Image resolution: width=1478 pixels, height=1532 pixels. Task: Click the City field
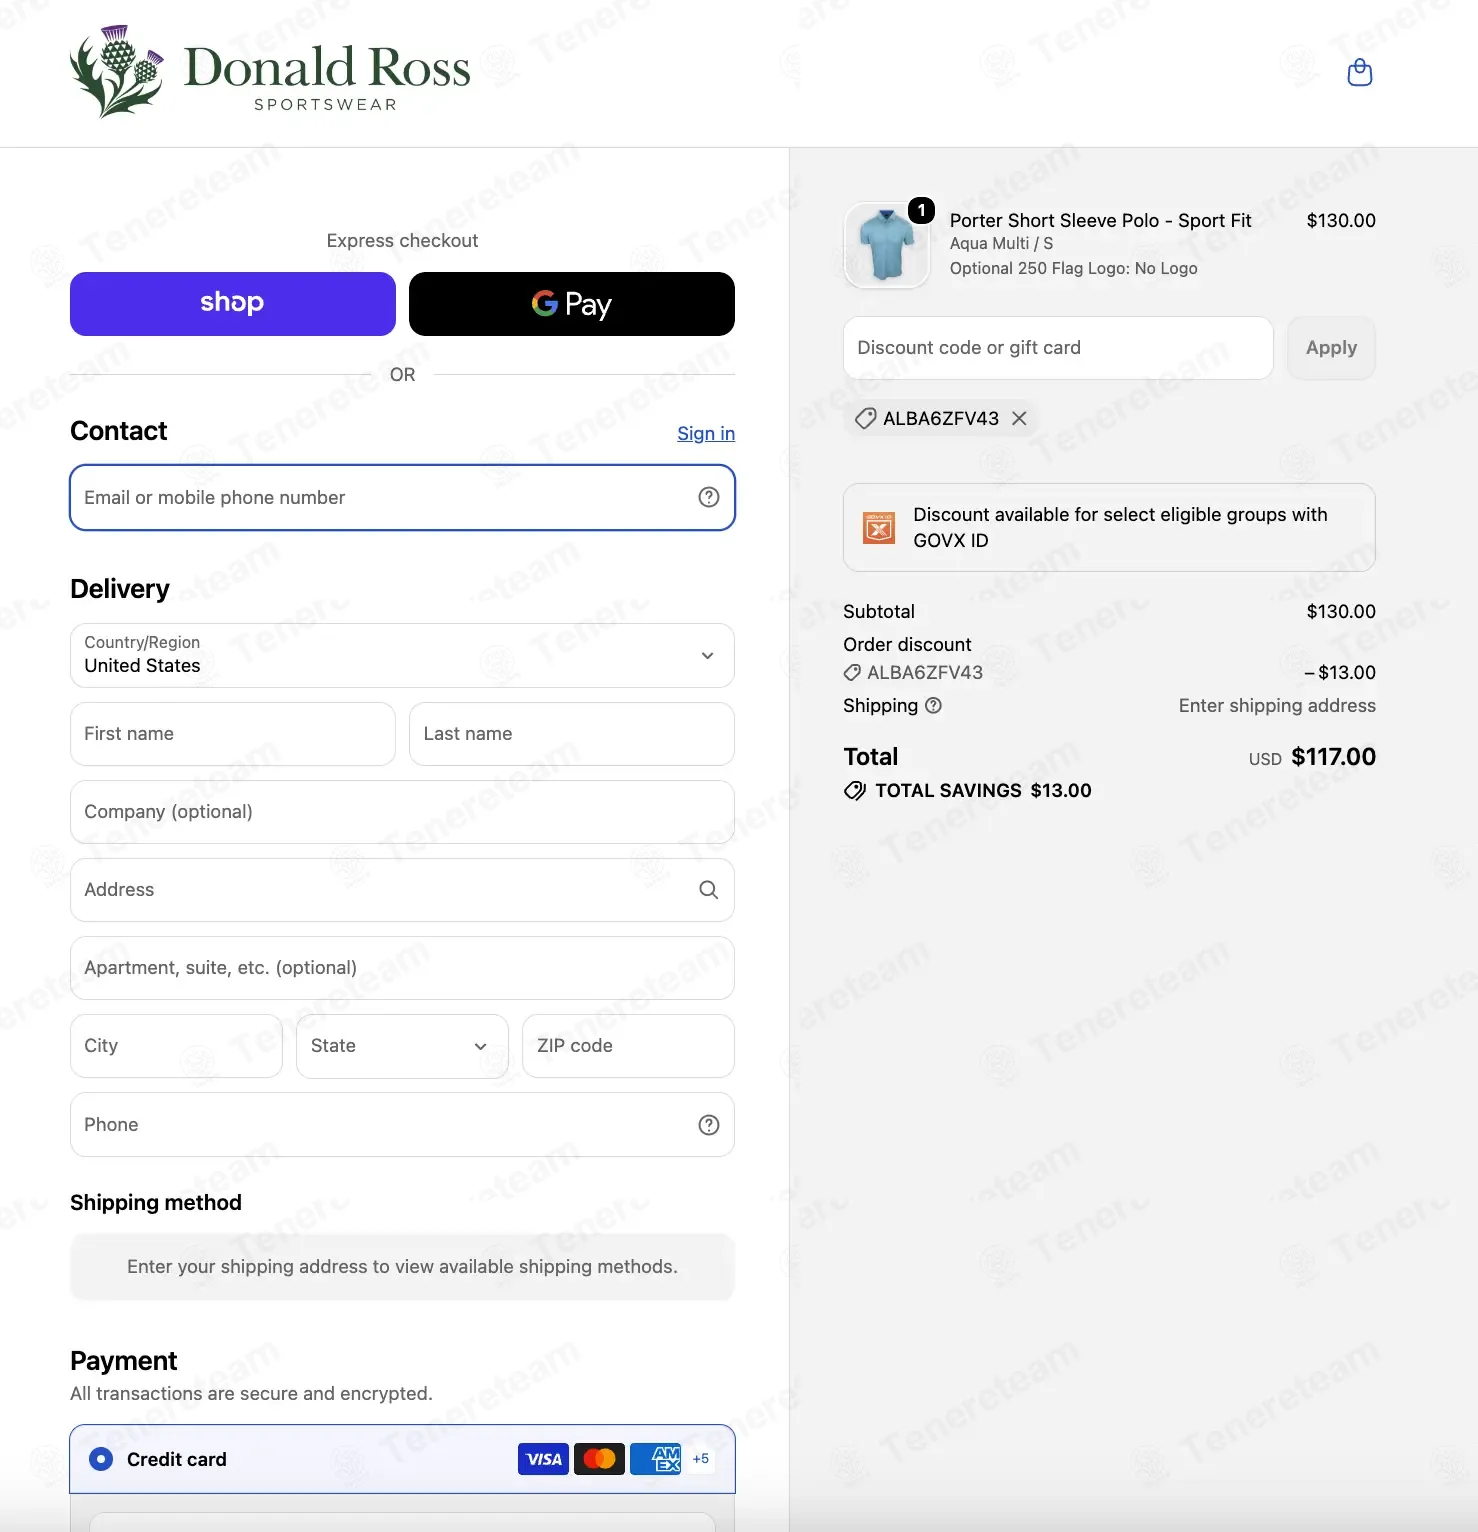176,1046
